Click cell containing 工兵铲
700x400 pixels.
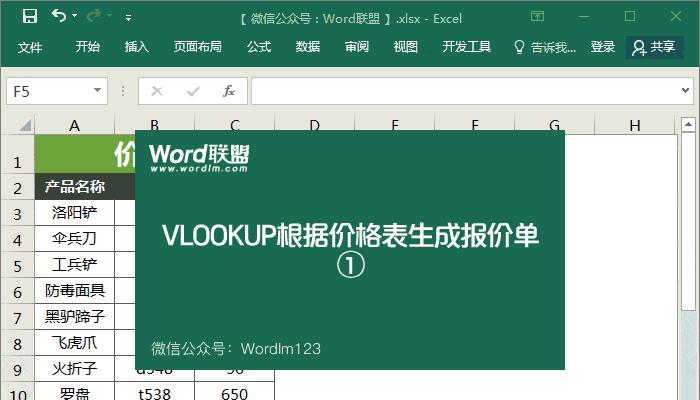pos(75,265)
